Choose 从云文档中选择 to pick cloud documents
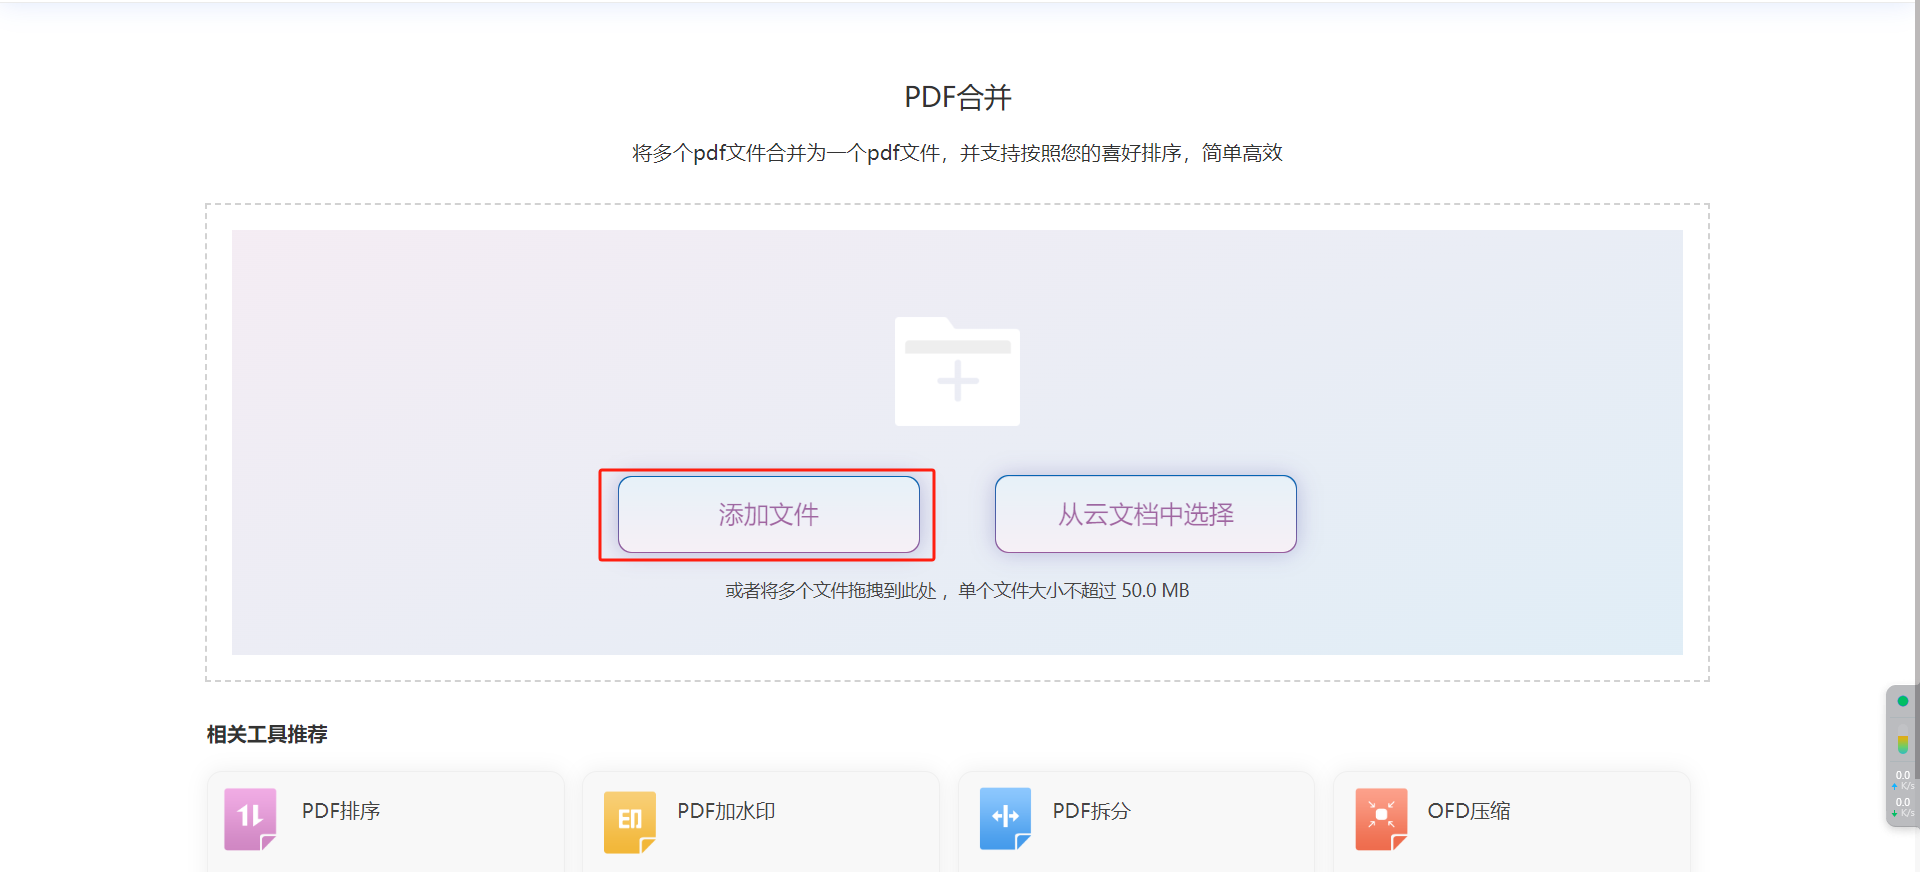Screen dimensions: 1920x872 click(1145, 514)
